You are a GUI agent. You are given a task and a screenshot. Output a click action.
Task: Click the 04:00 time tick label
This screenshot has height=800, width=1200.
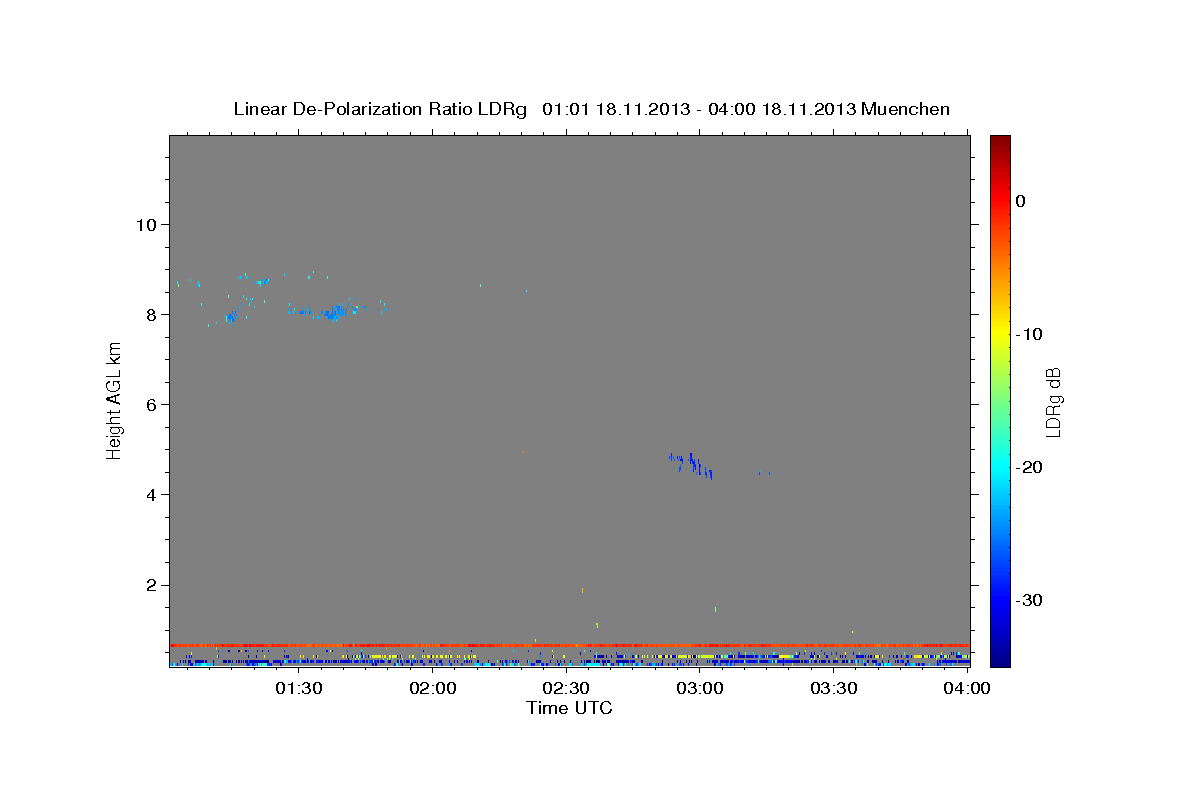(x=966, y=688)
